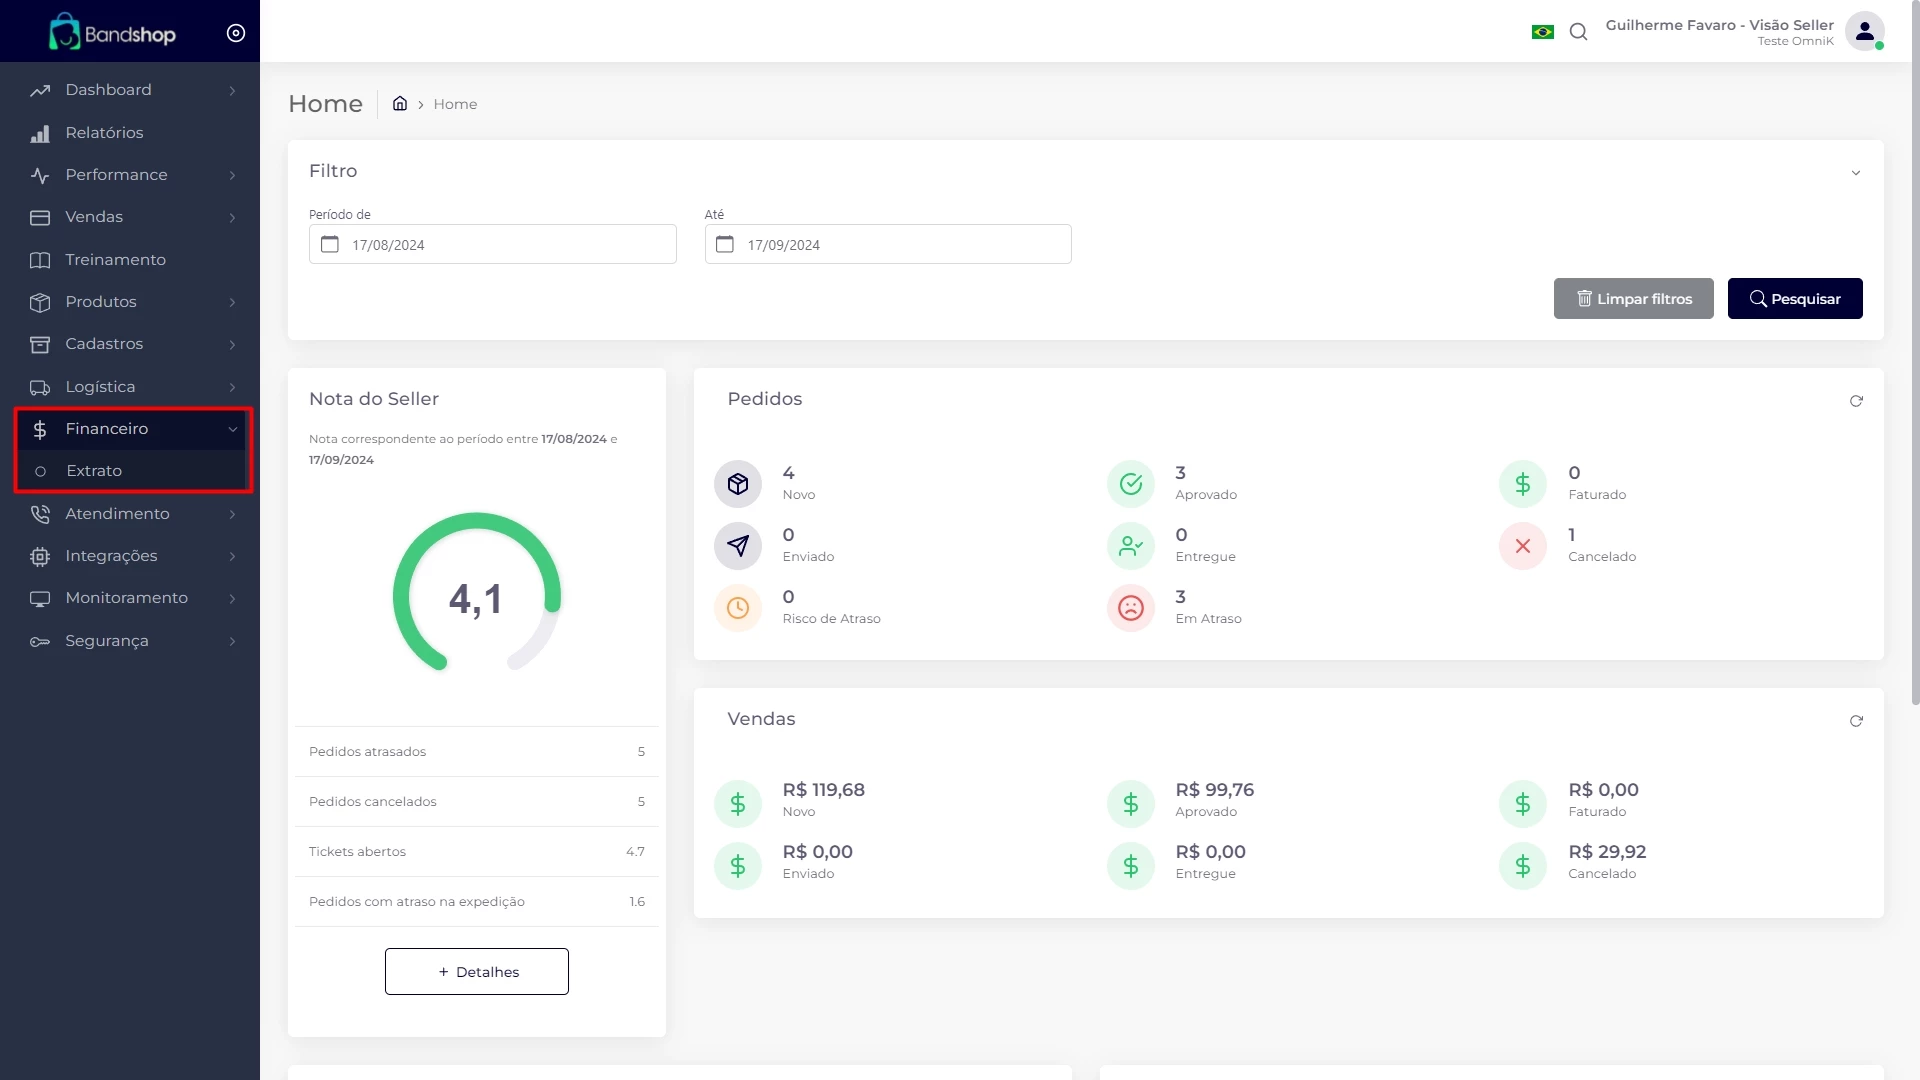
Task: Click the Limpar filtros button
Action: coord(1633,299)
